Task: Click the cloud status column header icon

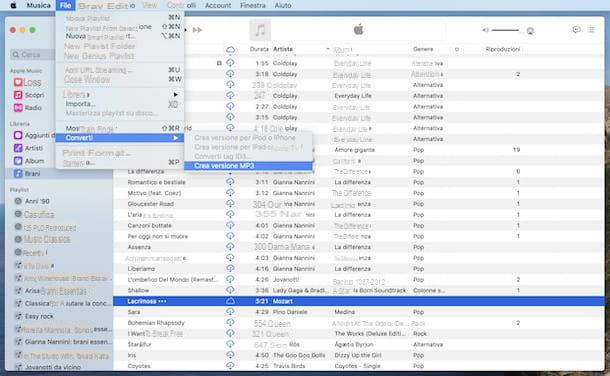Action: (230, 49)
